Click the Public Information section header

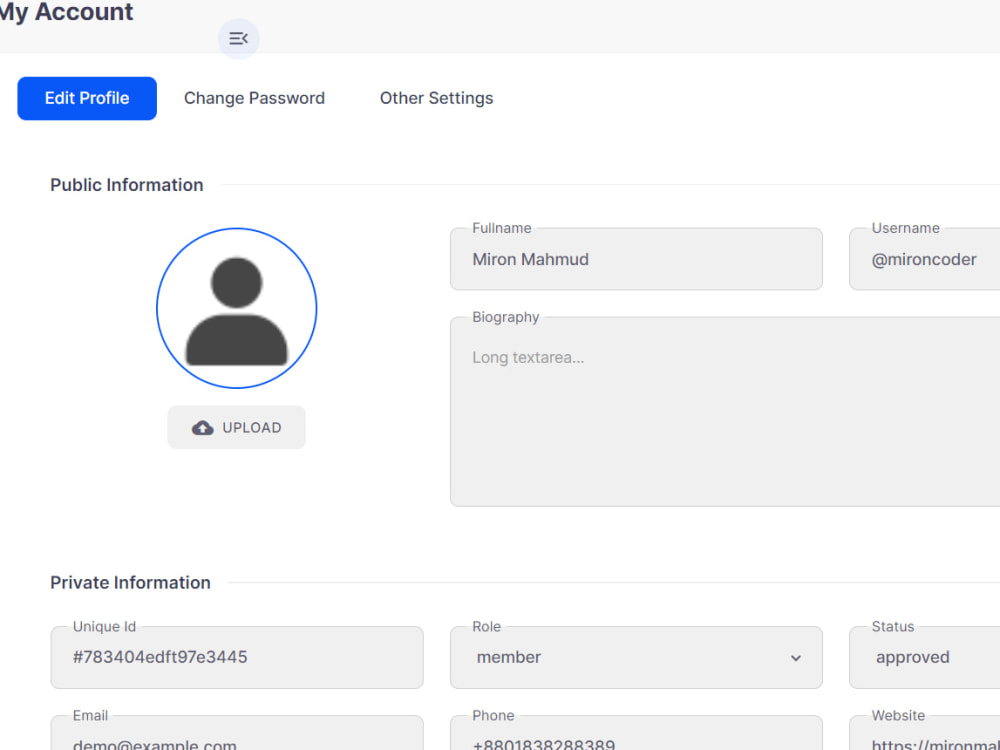click(126, 185)
